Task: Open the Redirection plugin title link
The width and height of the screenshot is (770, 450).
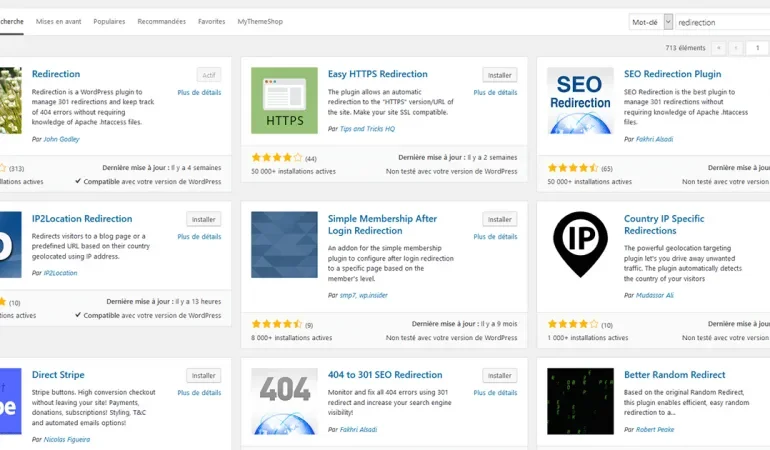Action: tap(56, 74)
